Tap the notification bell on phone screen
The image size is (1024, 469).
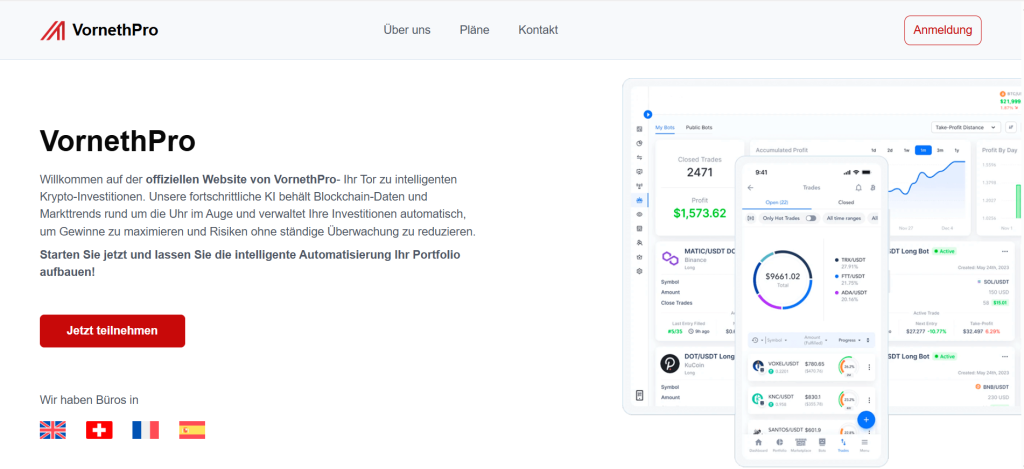click(858, 187)
